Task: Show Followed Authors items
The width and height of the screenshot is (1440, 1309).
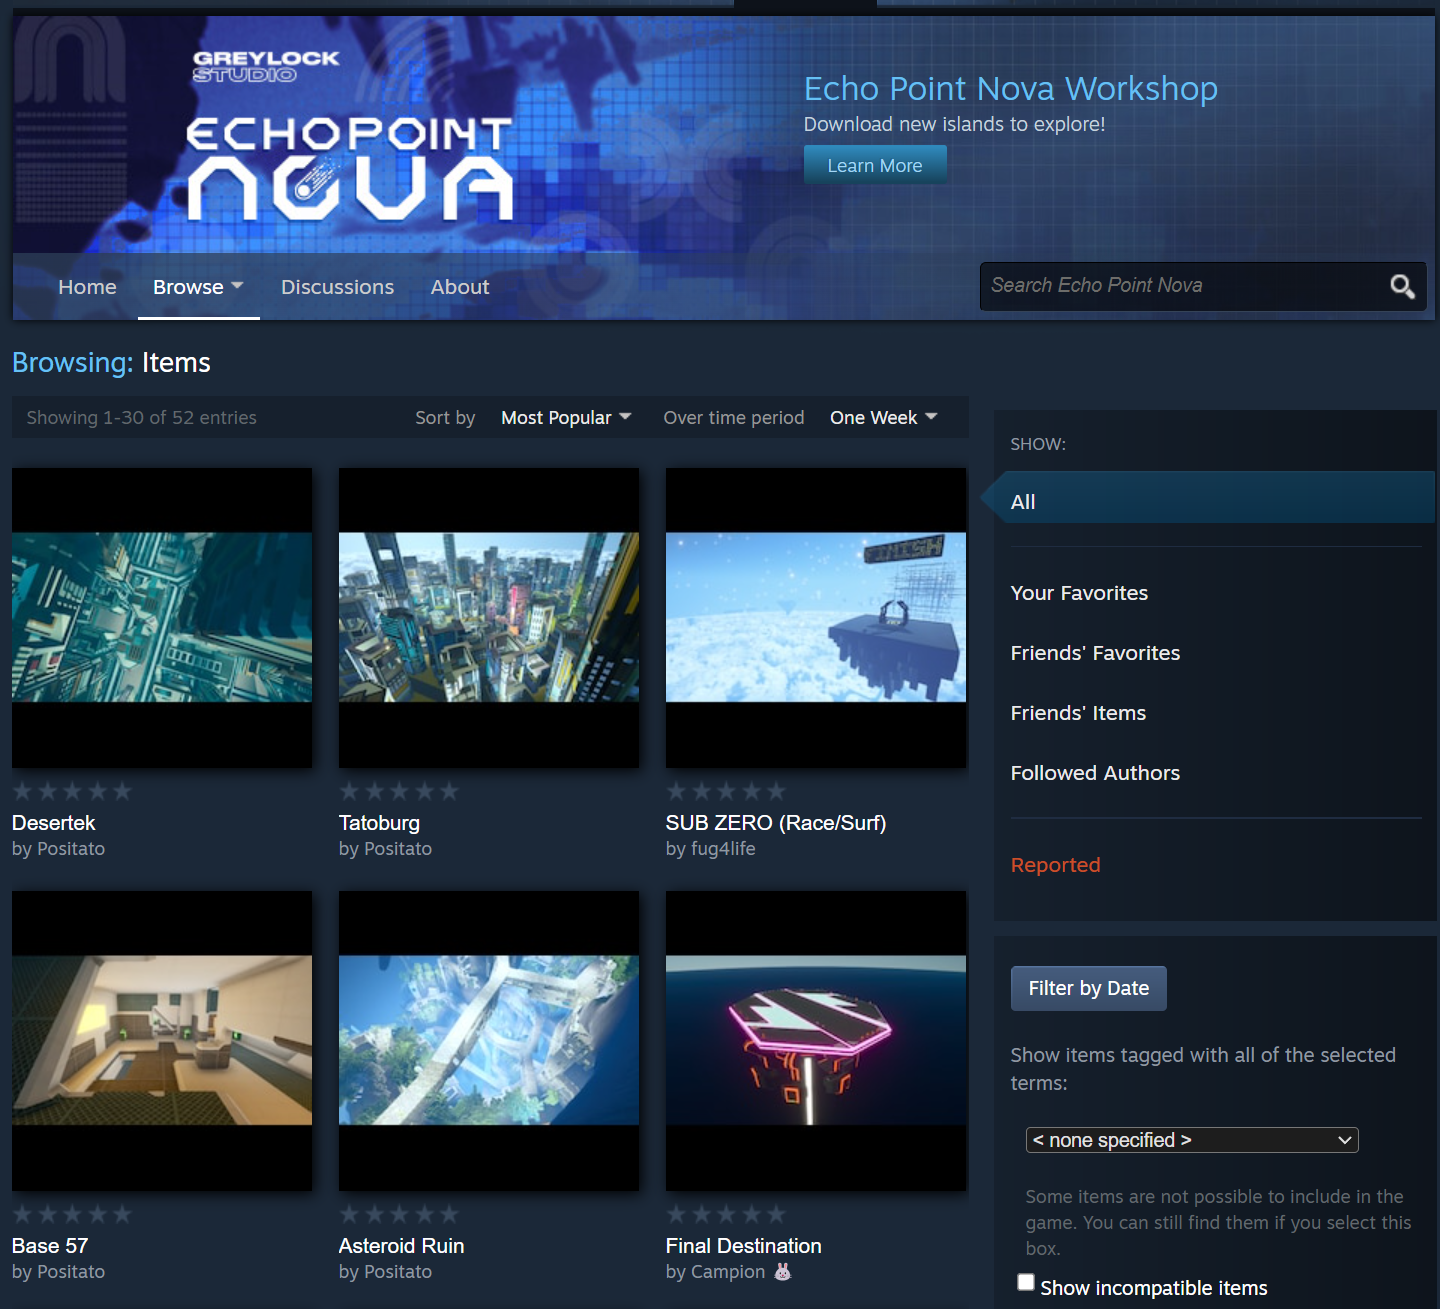Action: tap(1095, 773)
